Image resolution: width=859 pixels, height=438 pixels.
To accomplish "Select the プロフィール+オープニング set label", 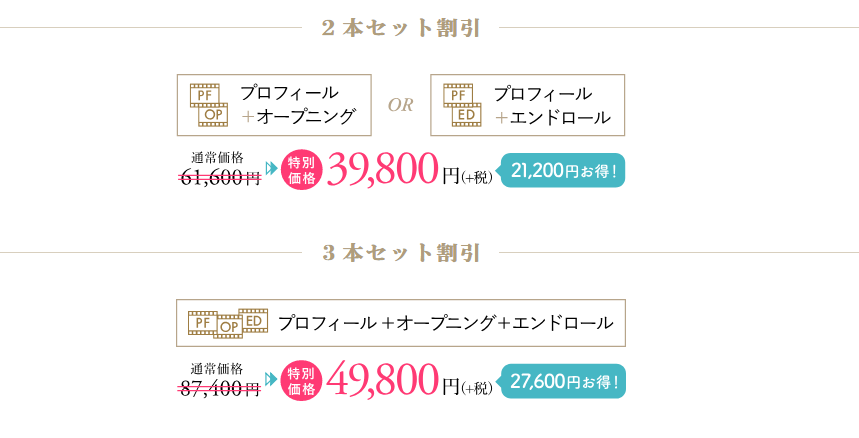I will [298, 105].
